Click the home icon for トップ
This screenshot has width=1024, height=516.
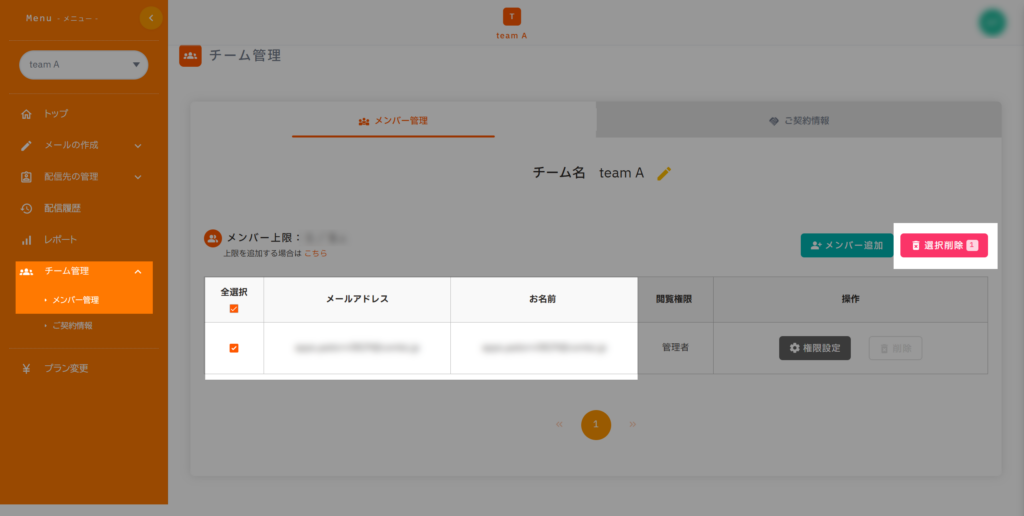(x=27, y=114)
